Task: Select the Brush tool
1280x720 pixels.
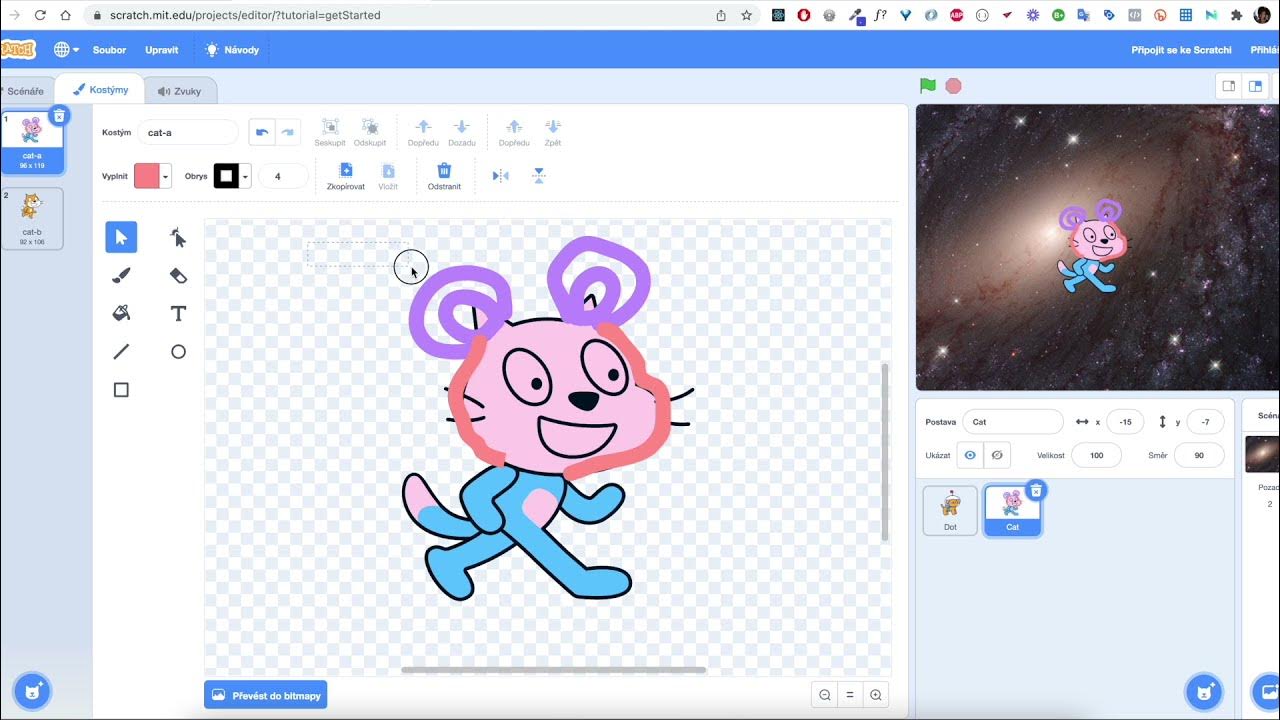Action: point(121,275)
